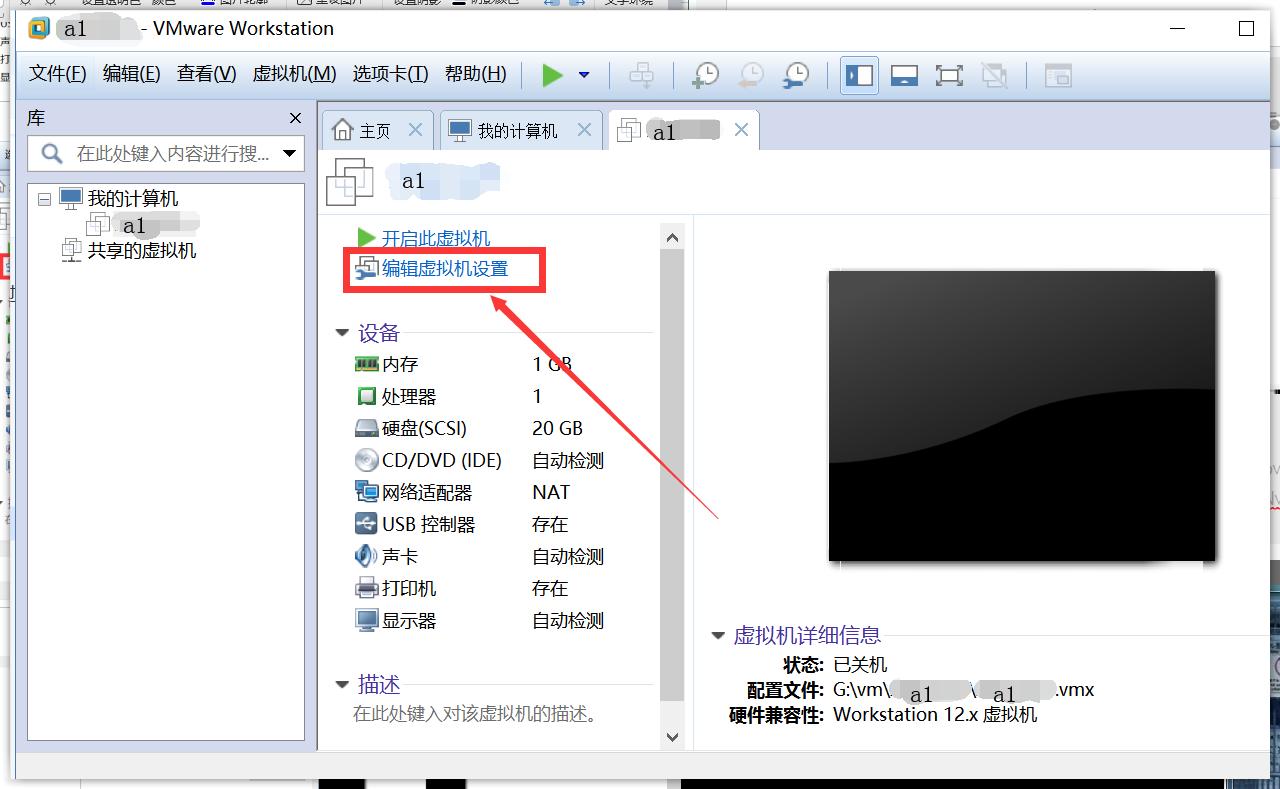Open the 帮助(H) menu

[x=476, y=74]
